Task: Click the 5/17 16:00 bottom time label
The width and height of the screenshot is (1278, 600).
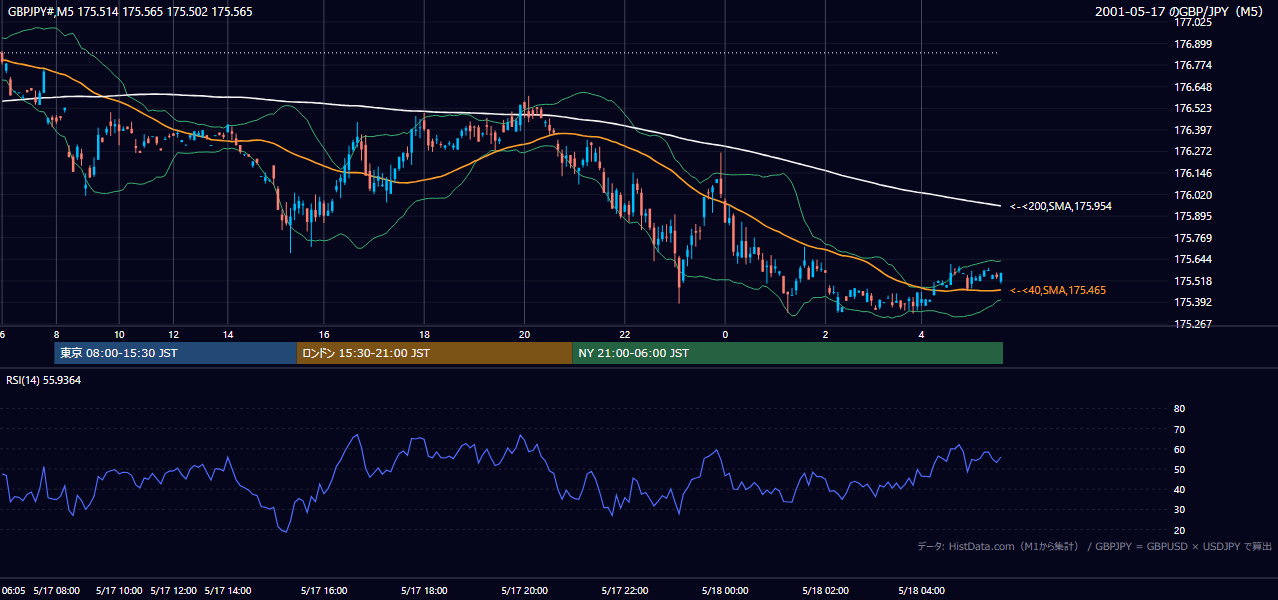Action: [322, 591]
